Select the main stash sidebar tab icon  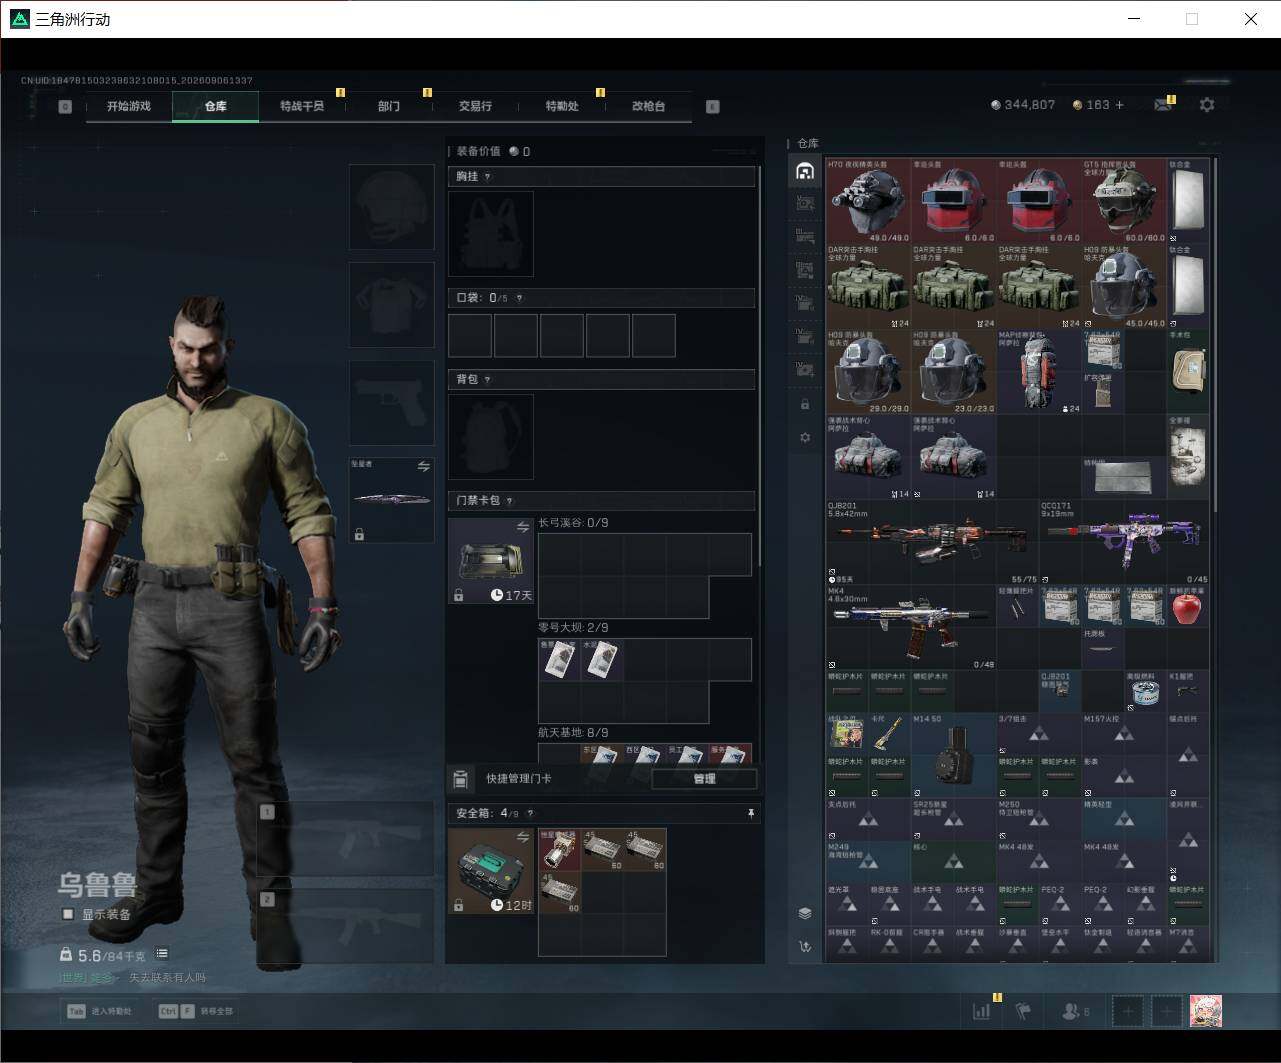tap(805, 171)
